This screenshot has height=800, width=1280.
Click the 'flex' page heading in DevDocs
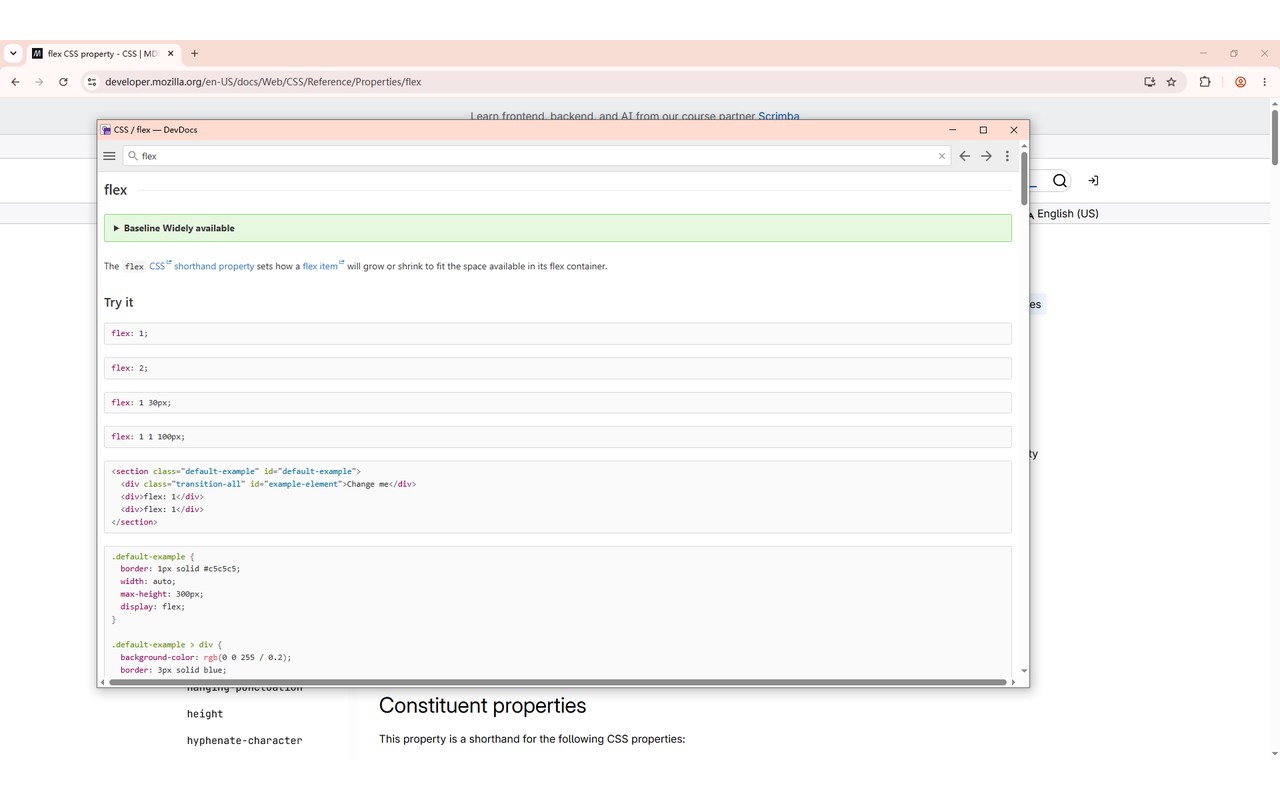[x=116, y=190]
